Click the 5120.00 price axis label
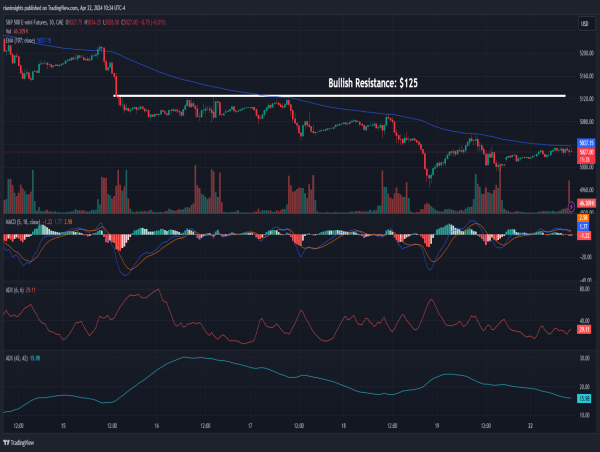This screenshot has height=452, width=600. tap(586, 99)
